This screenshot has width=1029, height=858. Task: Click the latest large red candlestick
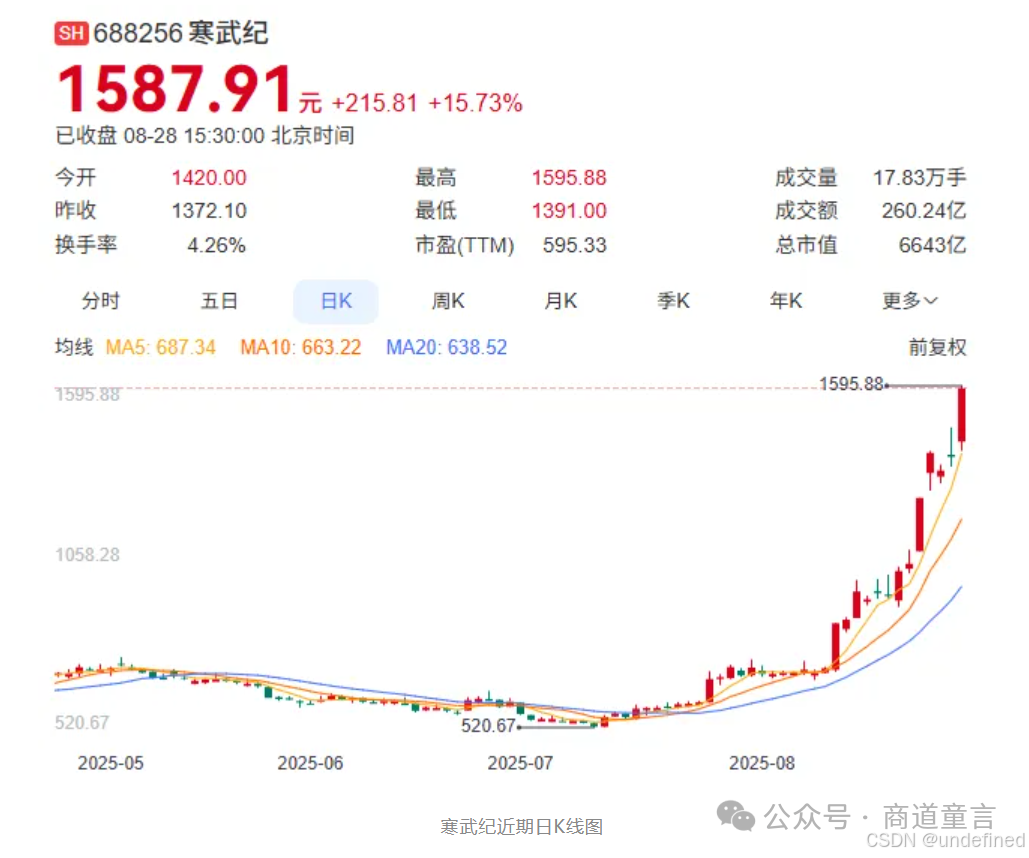(961, 415)
